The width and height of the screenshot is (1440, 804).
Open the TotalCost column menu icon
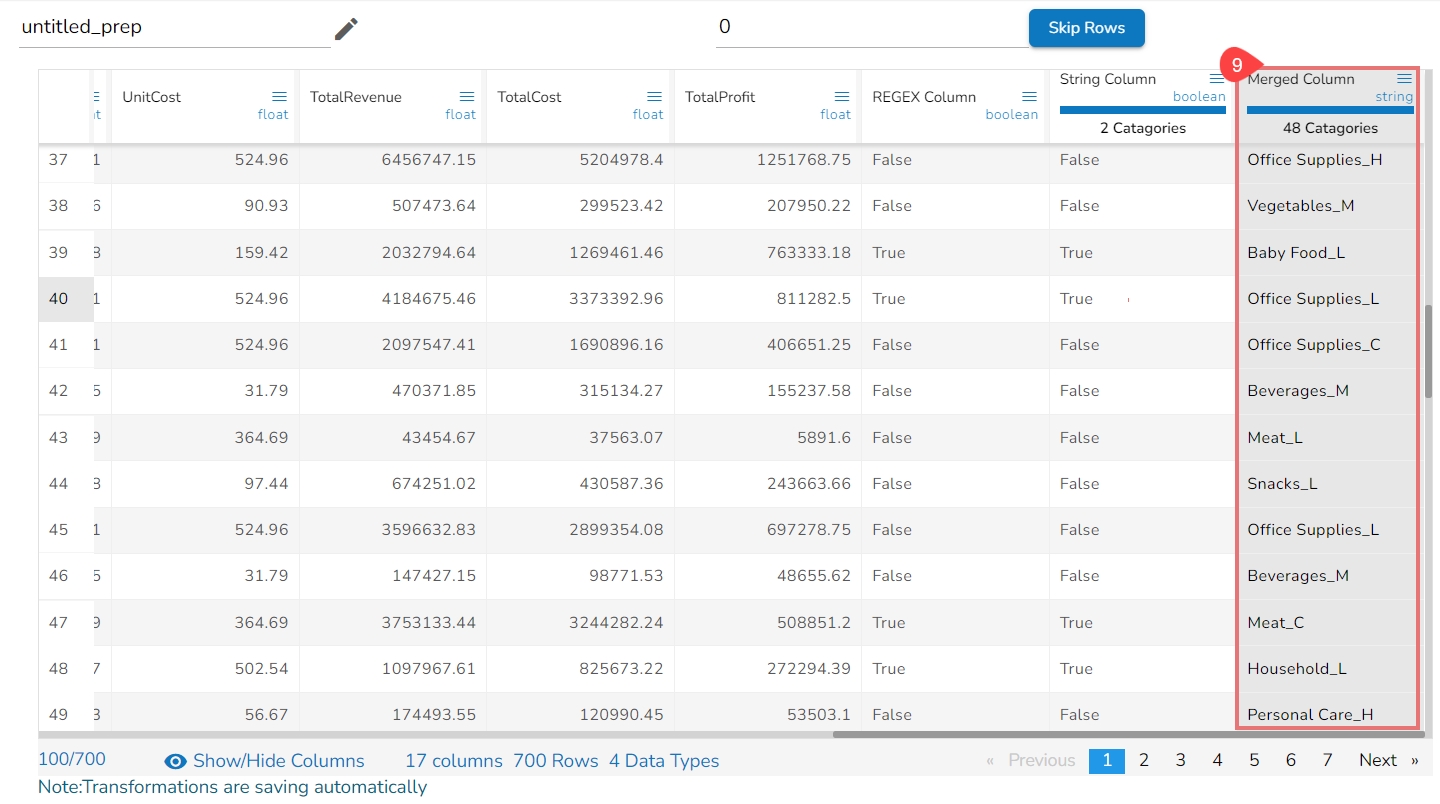point(654,97)
